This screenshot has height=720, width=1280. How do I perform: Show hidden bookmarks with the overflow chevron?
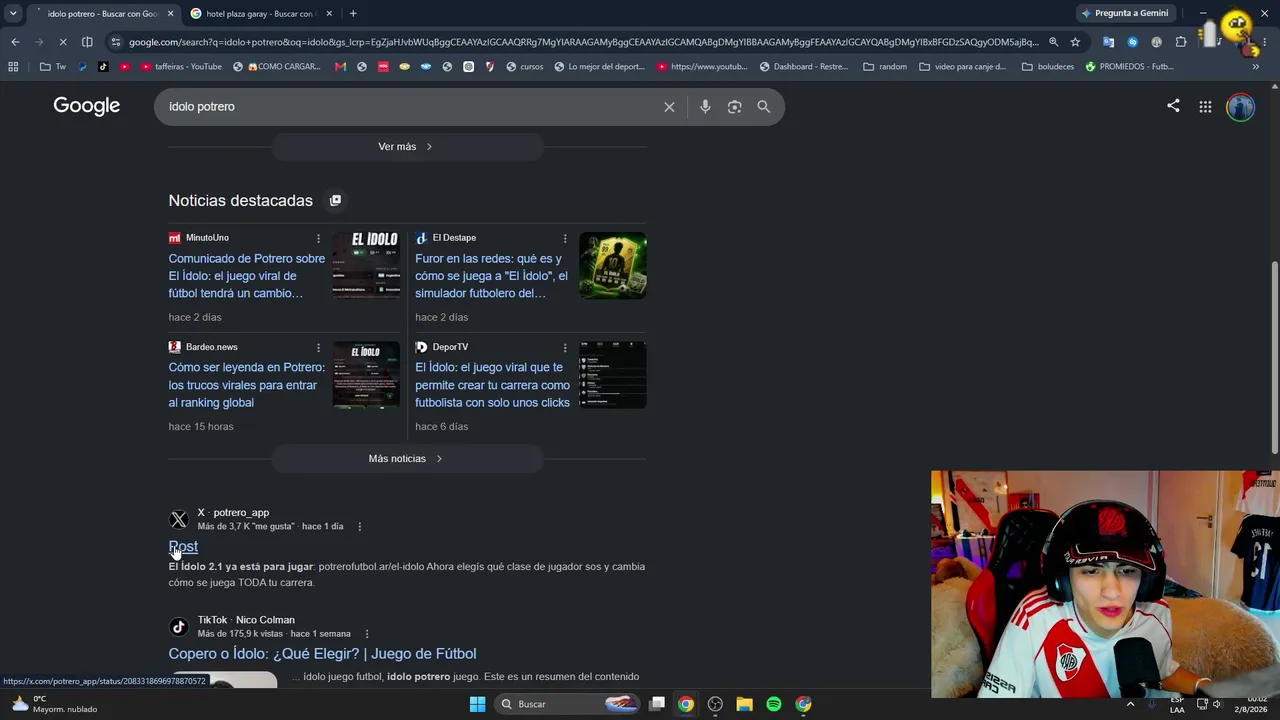click(x=1256, y=67)
